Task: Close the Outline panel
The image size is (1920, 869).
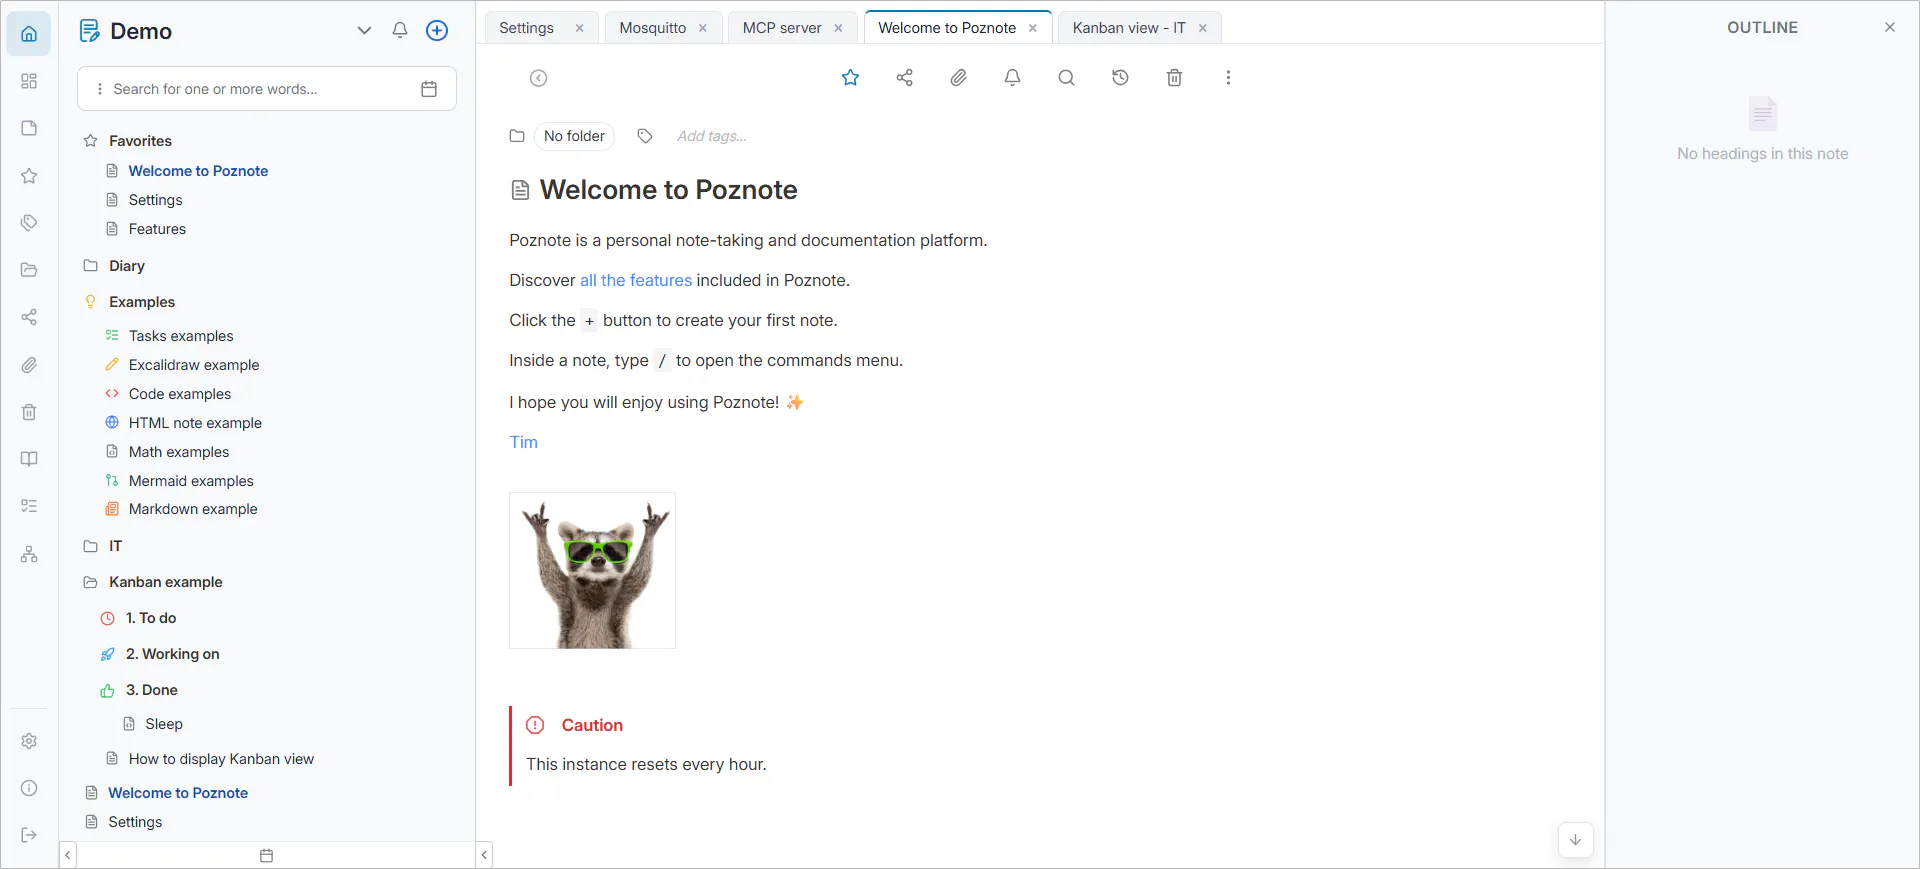Action: coord(1890,27)
